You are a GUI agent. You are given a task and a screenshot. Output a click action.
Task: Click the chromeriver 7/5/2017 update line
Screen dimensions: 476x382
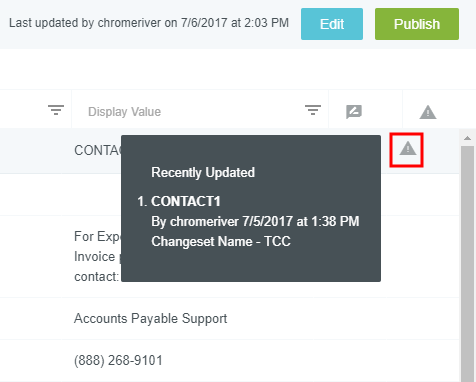tap(255, 221)
